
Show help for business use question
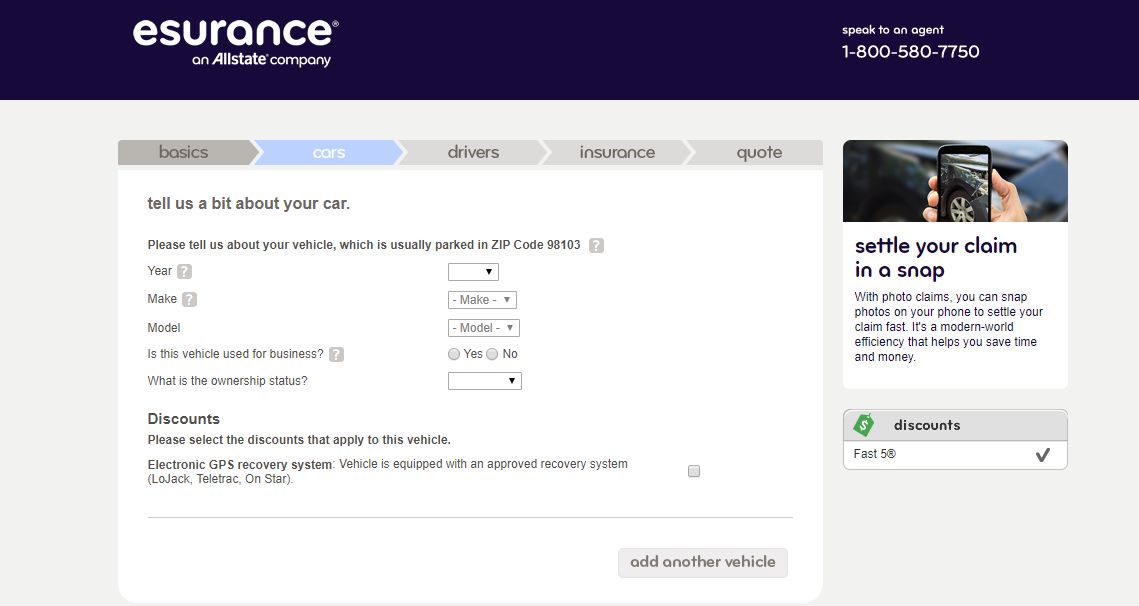click(x=336, y=354)
